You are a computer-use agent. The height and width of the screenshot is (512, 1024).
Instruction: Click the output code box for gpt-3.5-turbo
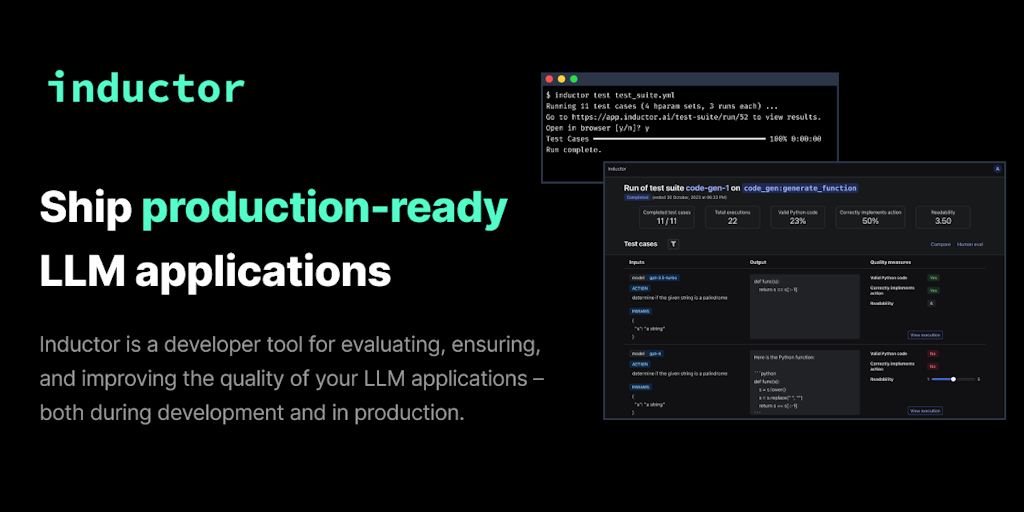tap(805, 306)
